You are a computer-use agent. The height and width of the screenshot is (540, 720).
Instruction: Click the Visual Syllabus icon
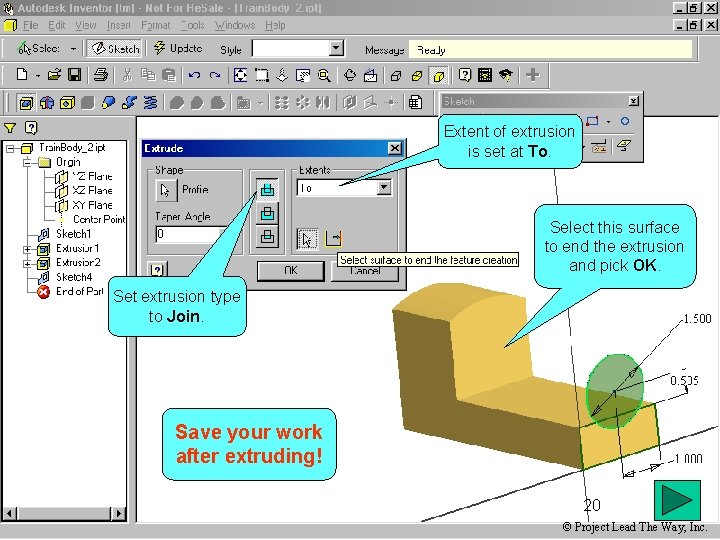pos(485,75)
